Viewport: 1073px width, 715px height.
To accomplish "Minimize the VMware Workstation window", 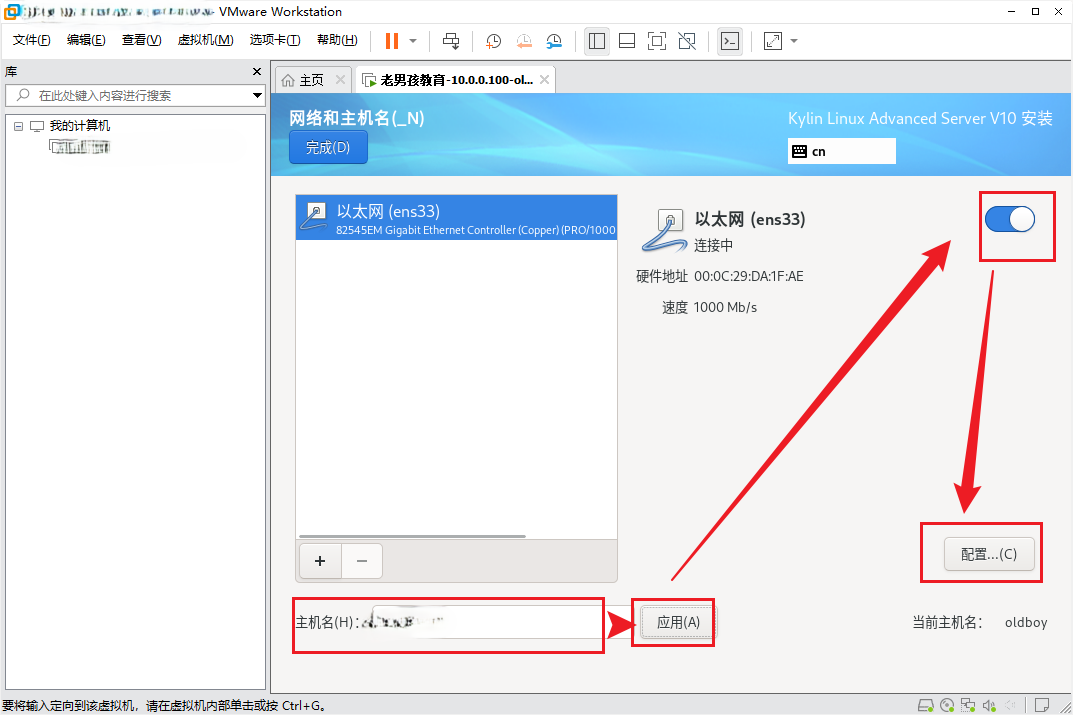I will pyautogui.click(x=1012, y=12).
